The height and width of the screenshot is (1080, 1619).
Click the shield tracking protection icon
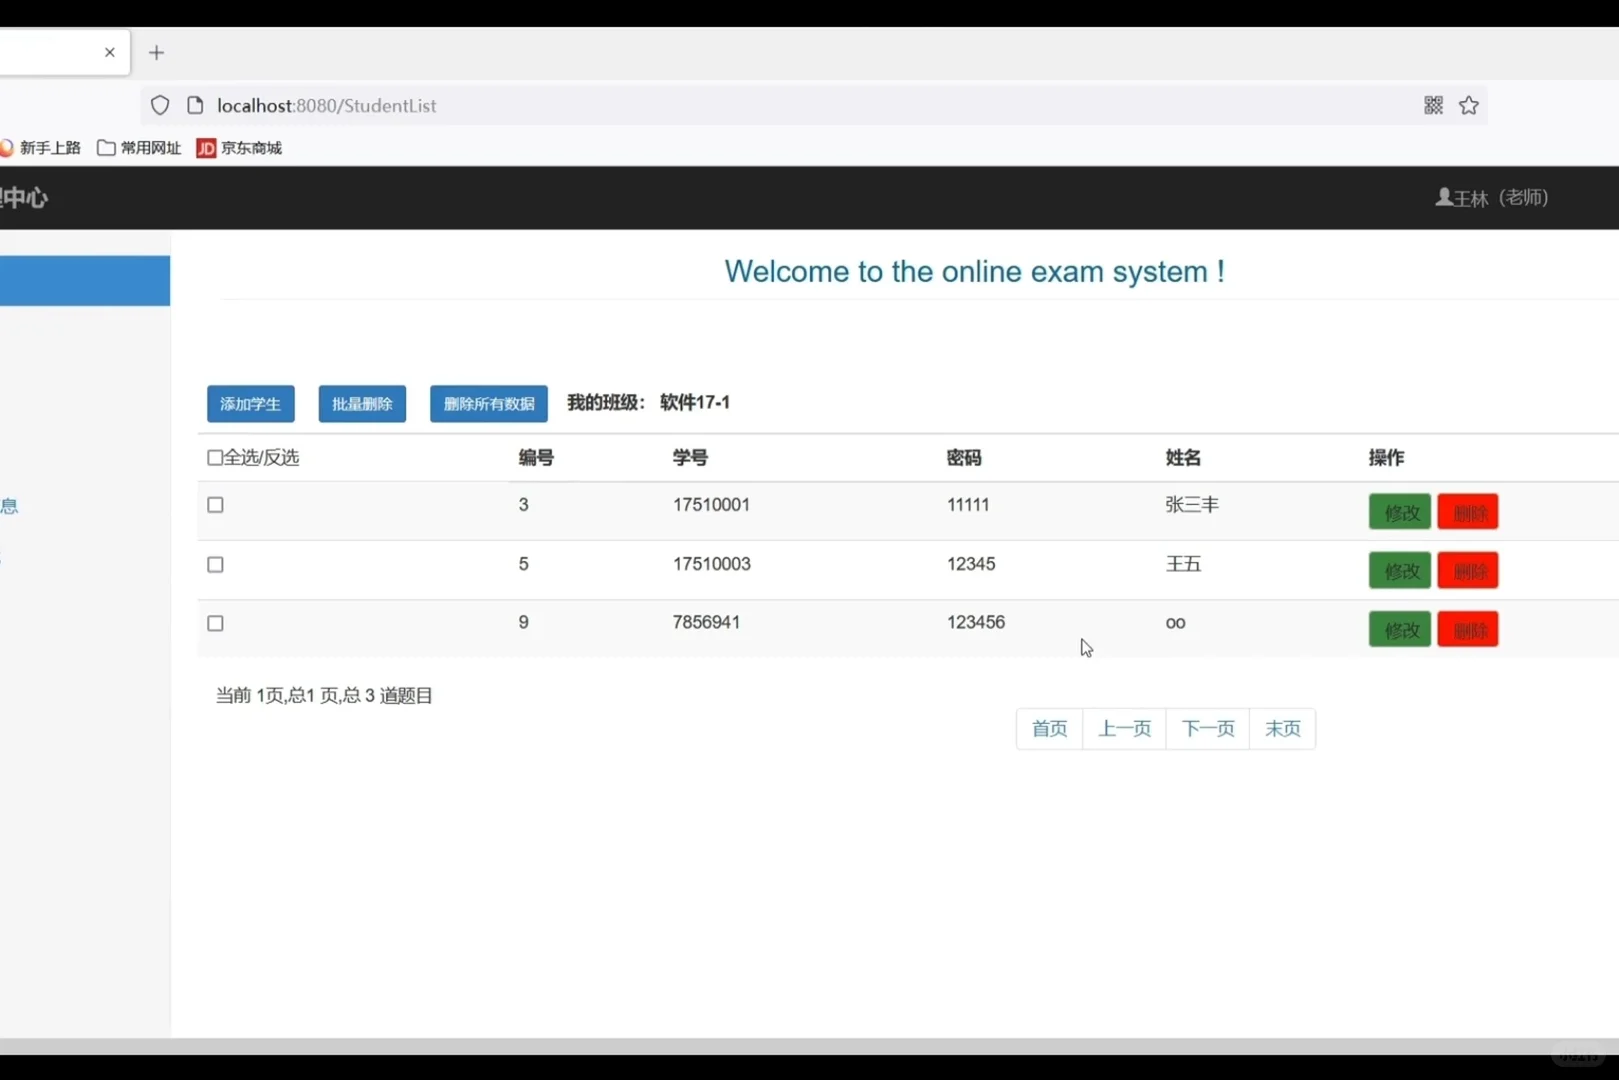[160, 105]
